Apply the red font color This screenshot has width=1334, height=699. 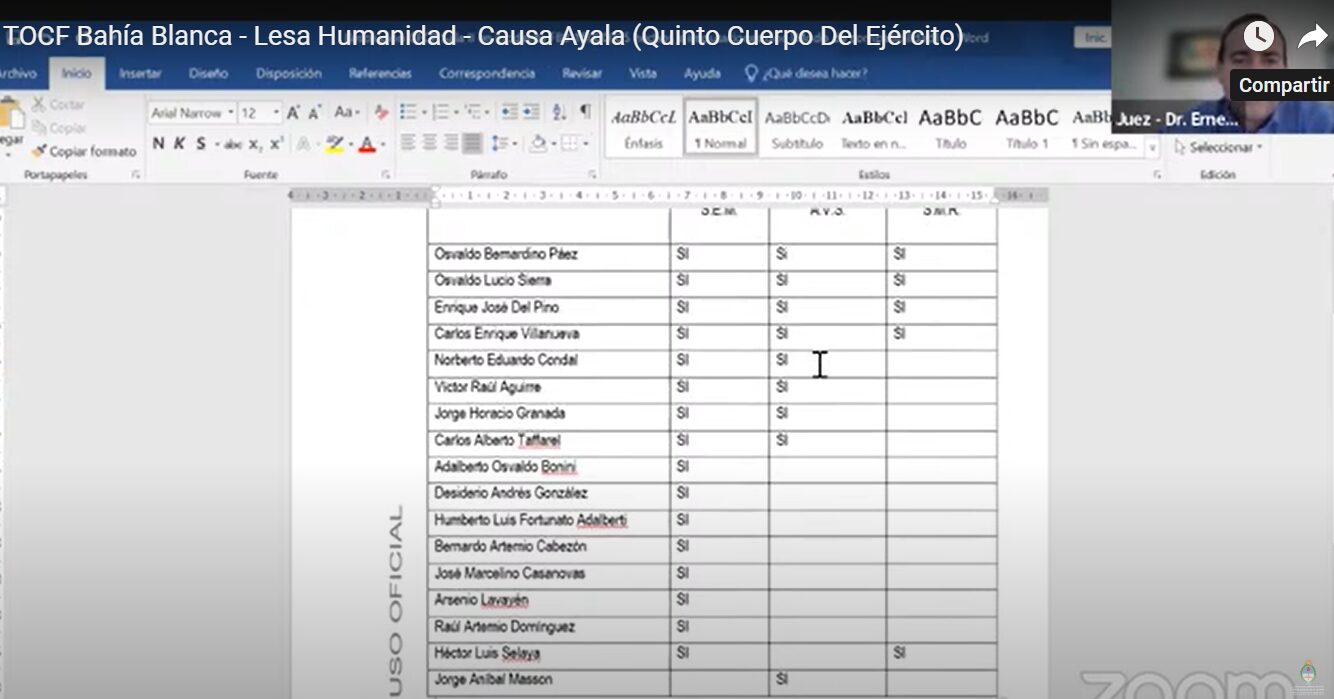[366, 144]
